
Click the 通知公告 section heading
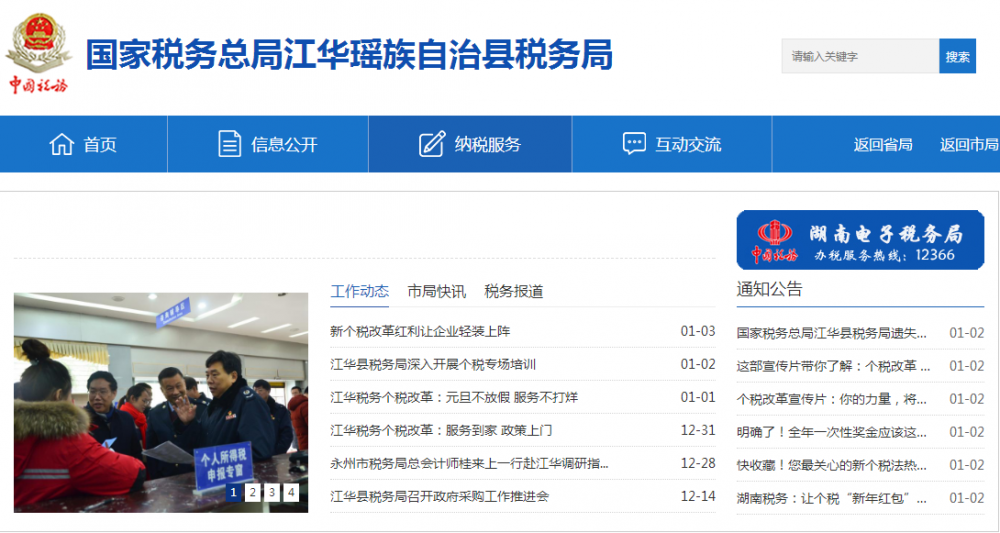click(769, 289)
